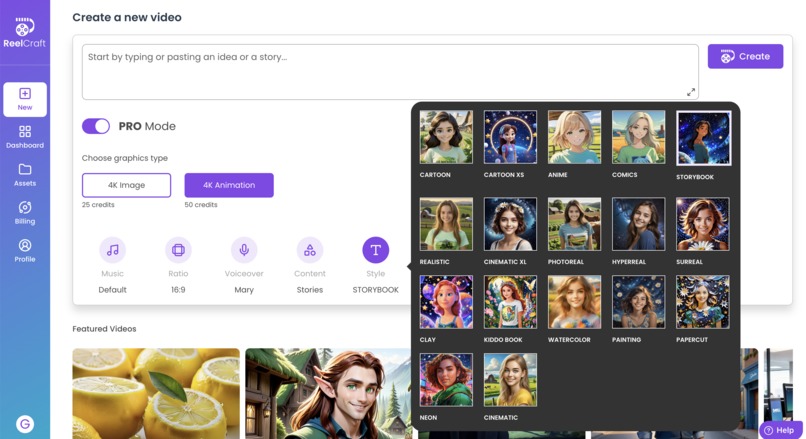The image size is (806, 439).
Task: Select the REALISTIC style thumbnail
Action: coord(446,224)
